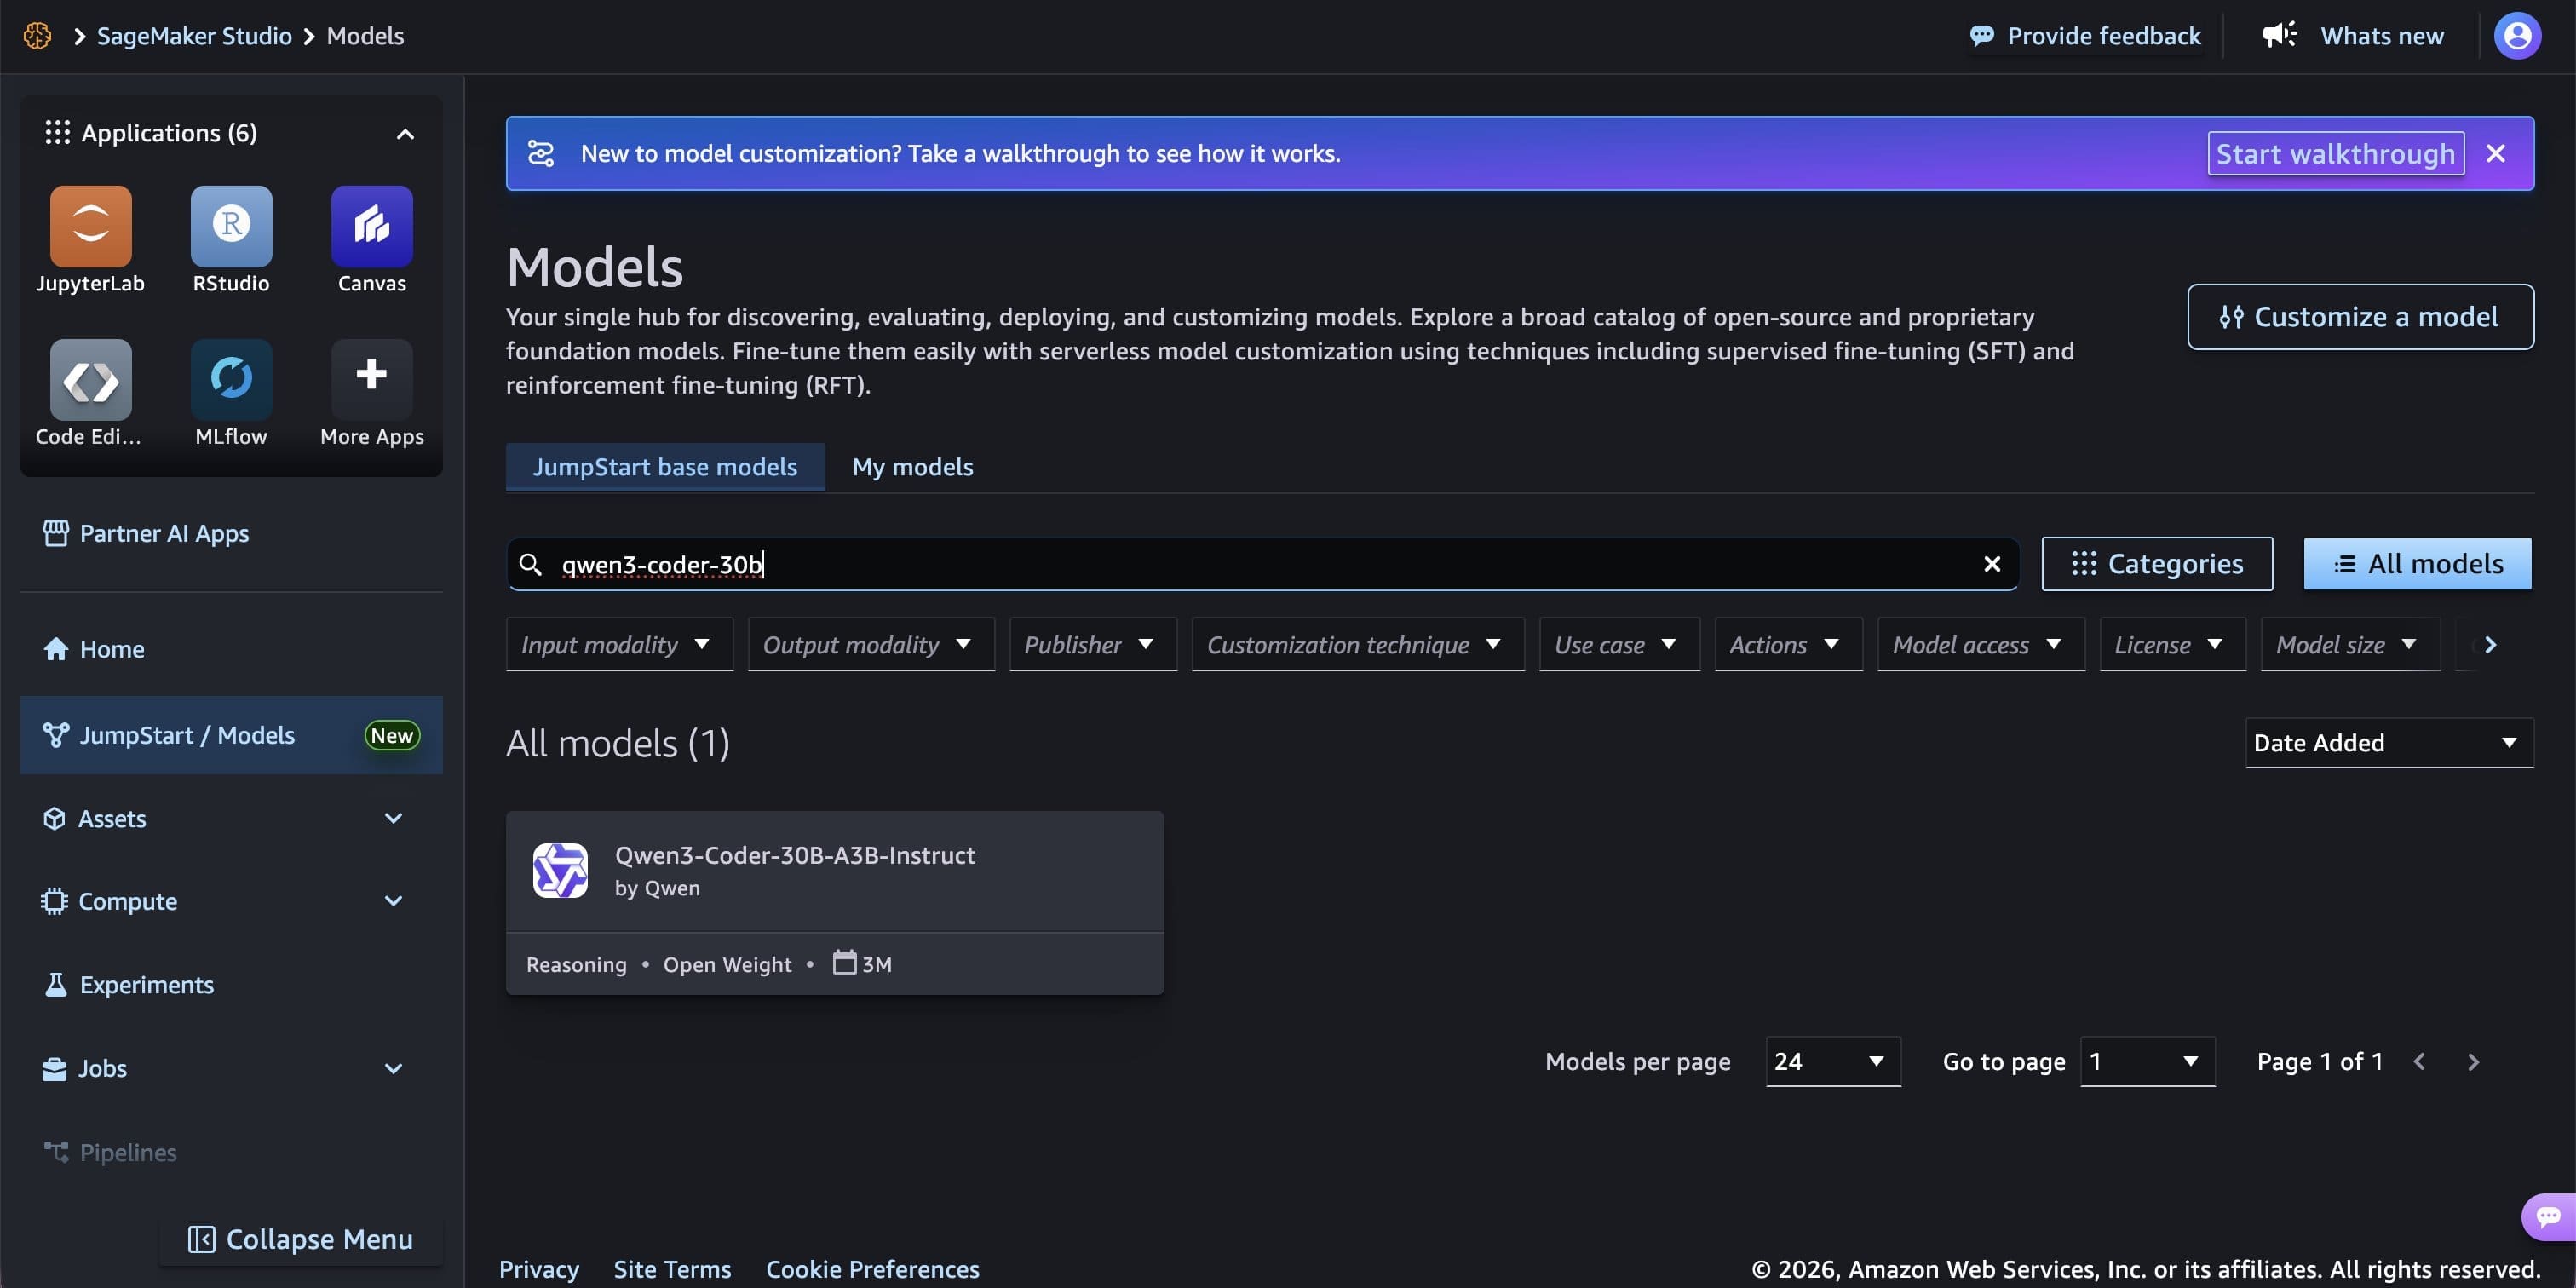Open the Qwen3-Coder-30B-A3B-Instruct model card
Viewport: 2576px width, 1288px height.
834,902
